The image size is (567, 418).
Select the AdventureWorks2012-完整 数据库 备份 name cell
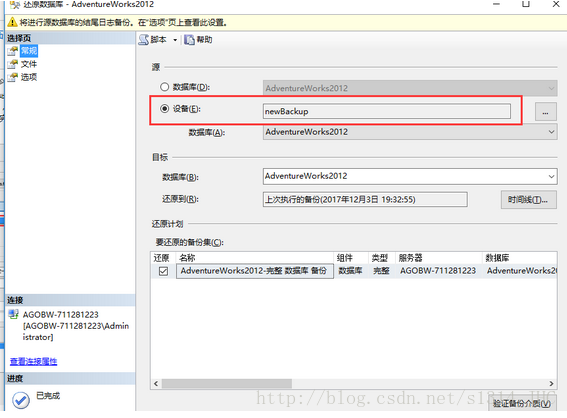point(255,271)
